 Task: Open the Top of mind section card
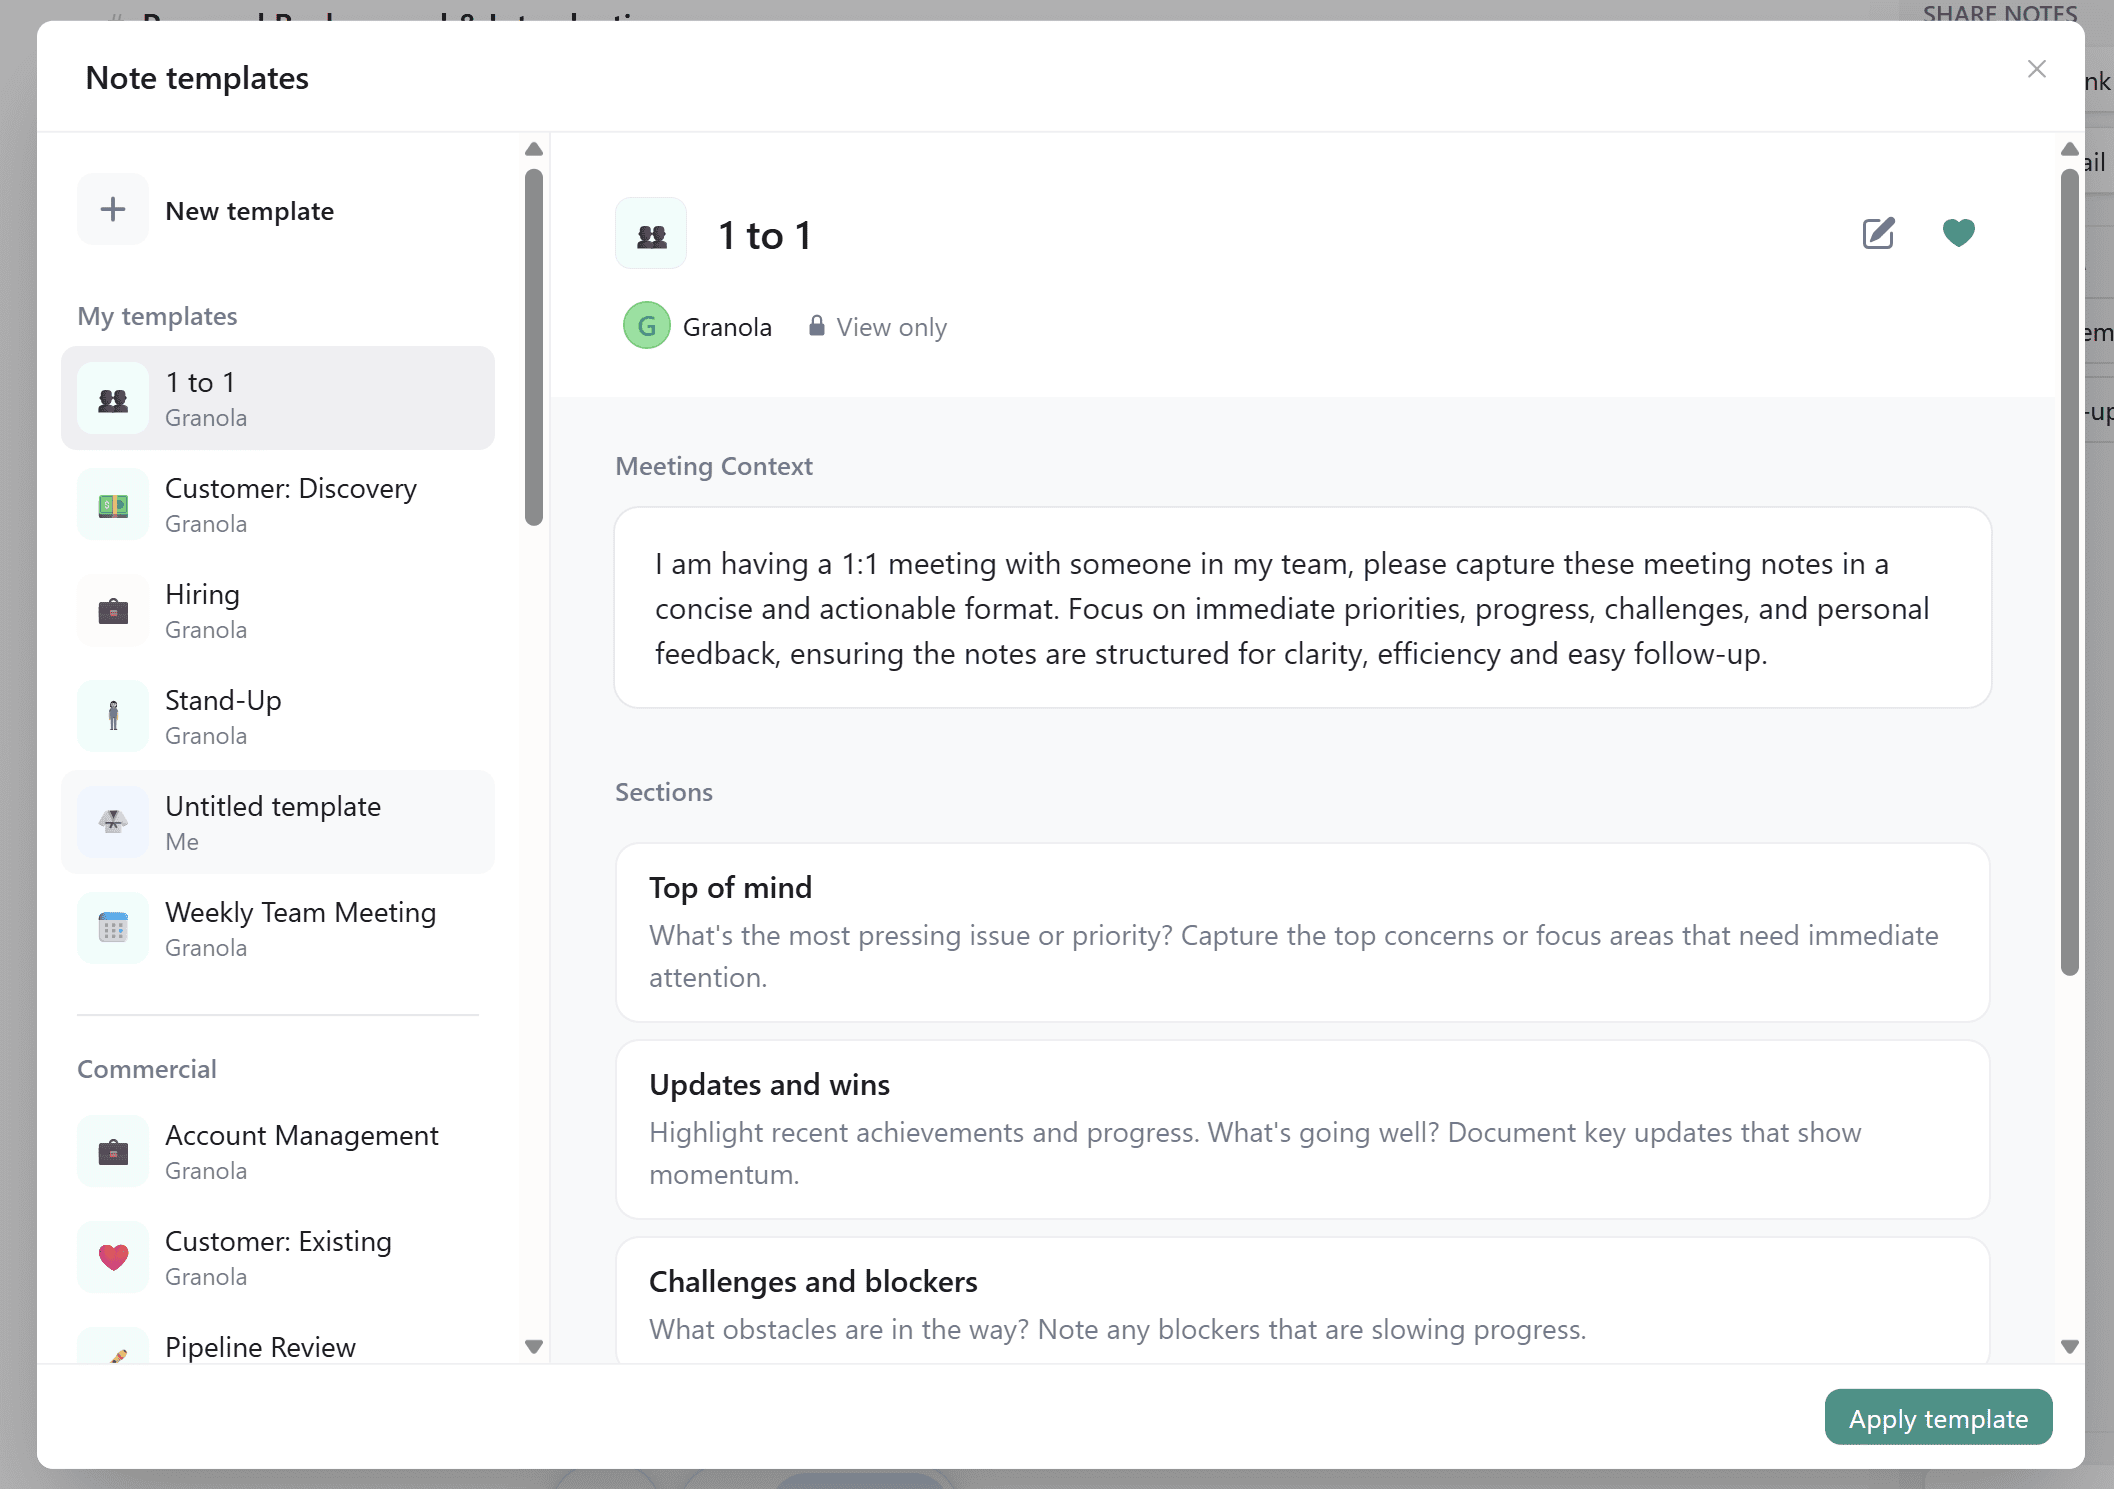1302,932
